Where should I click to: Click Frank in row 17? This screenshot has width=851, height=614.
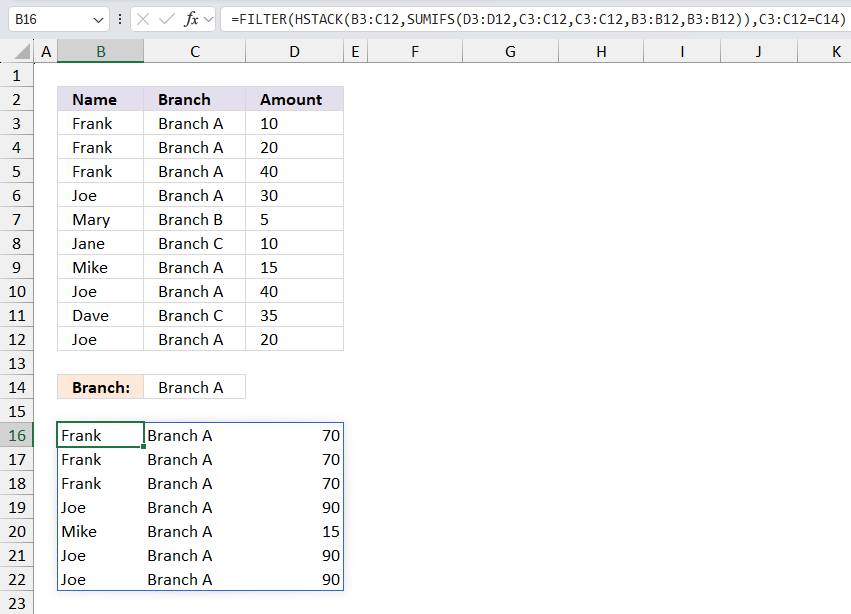click(100, 459)
